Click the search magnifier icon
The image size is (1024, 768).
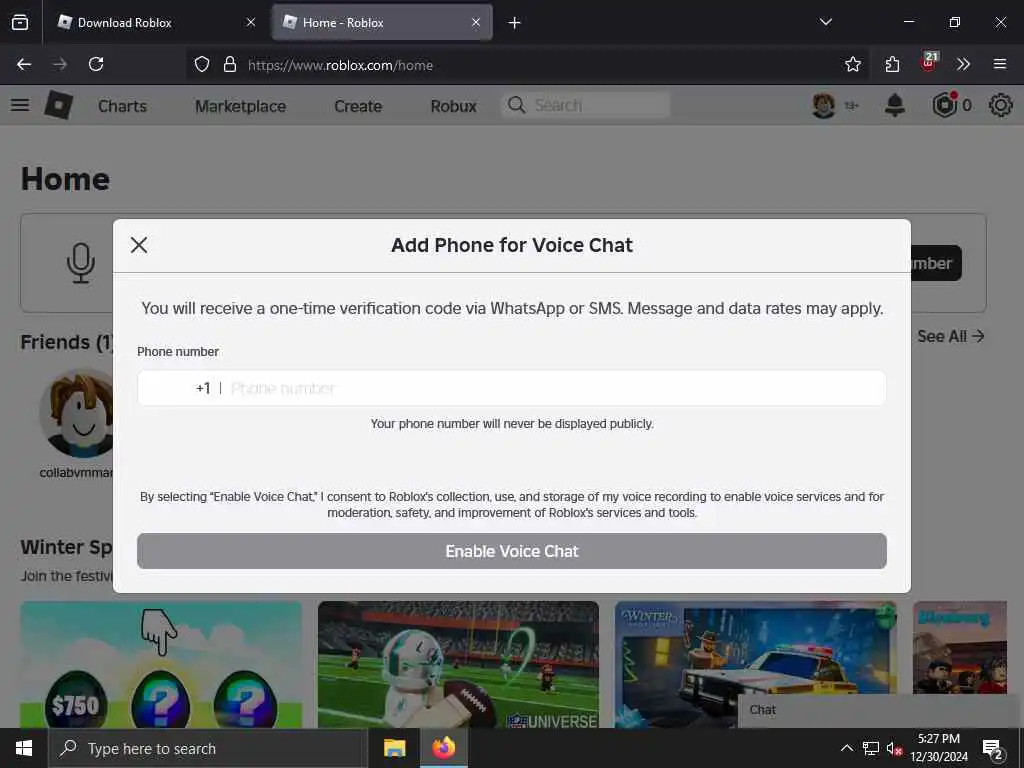pyautogui.click(x=516, y=105)
